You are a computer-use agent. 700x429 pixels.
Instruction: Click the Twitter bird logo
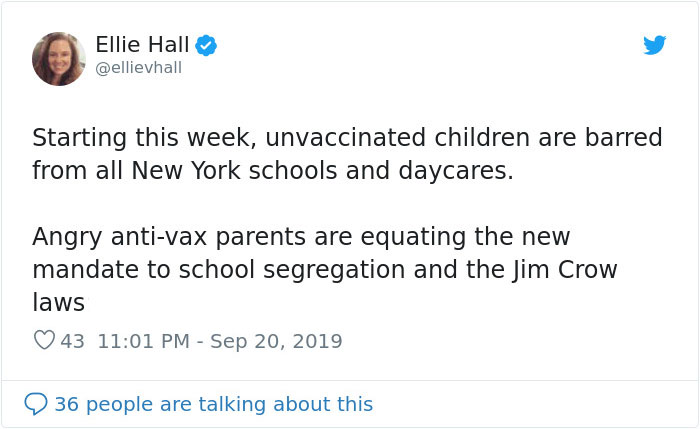point(655,45)
